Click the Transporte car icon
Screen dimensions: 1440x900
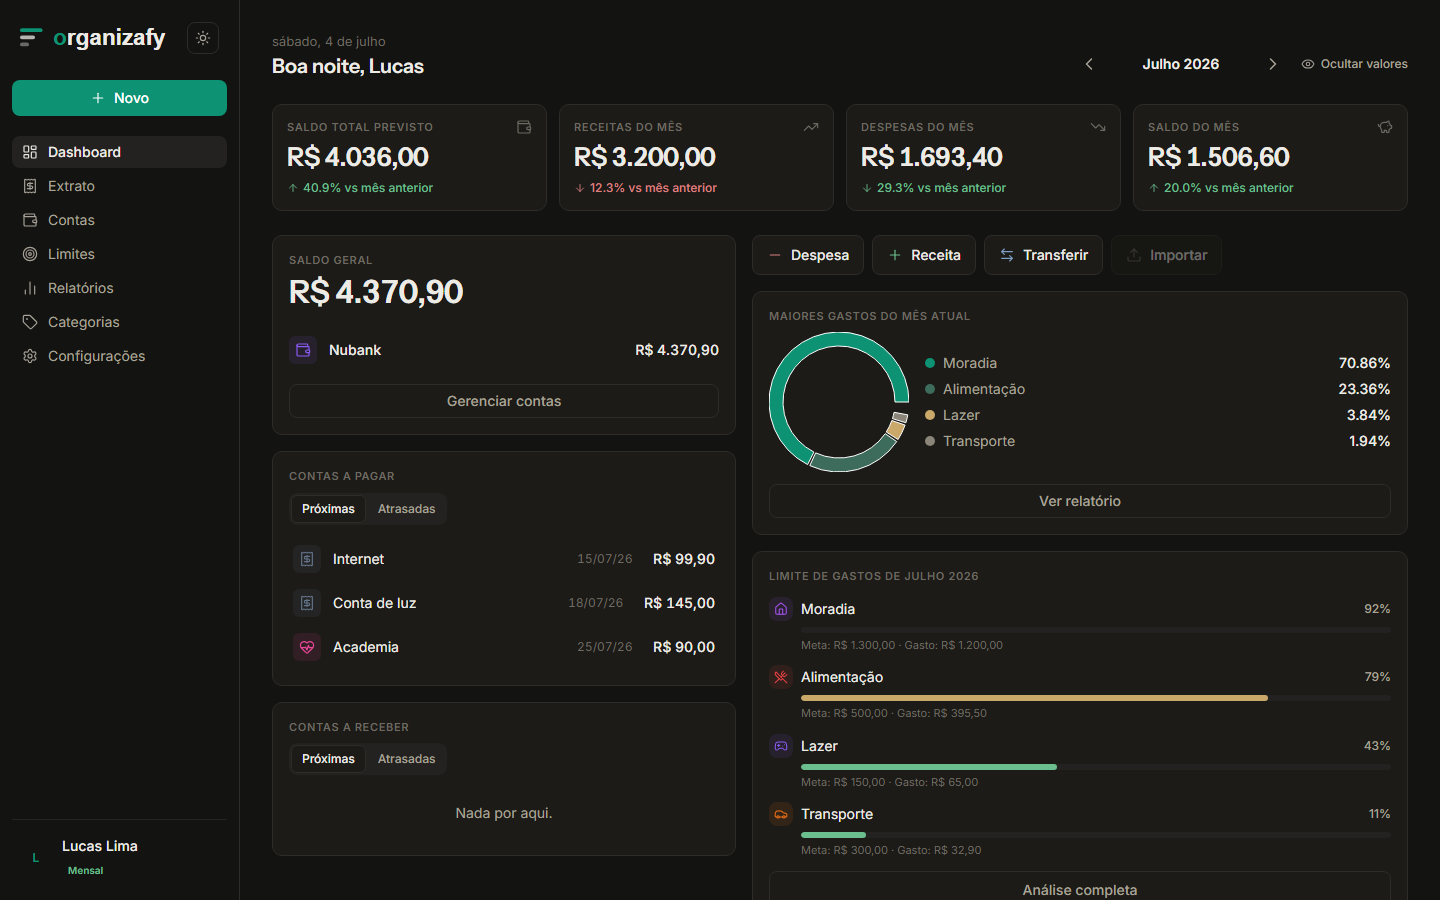point(781,814)
